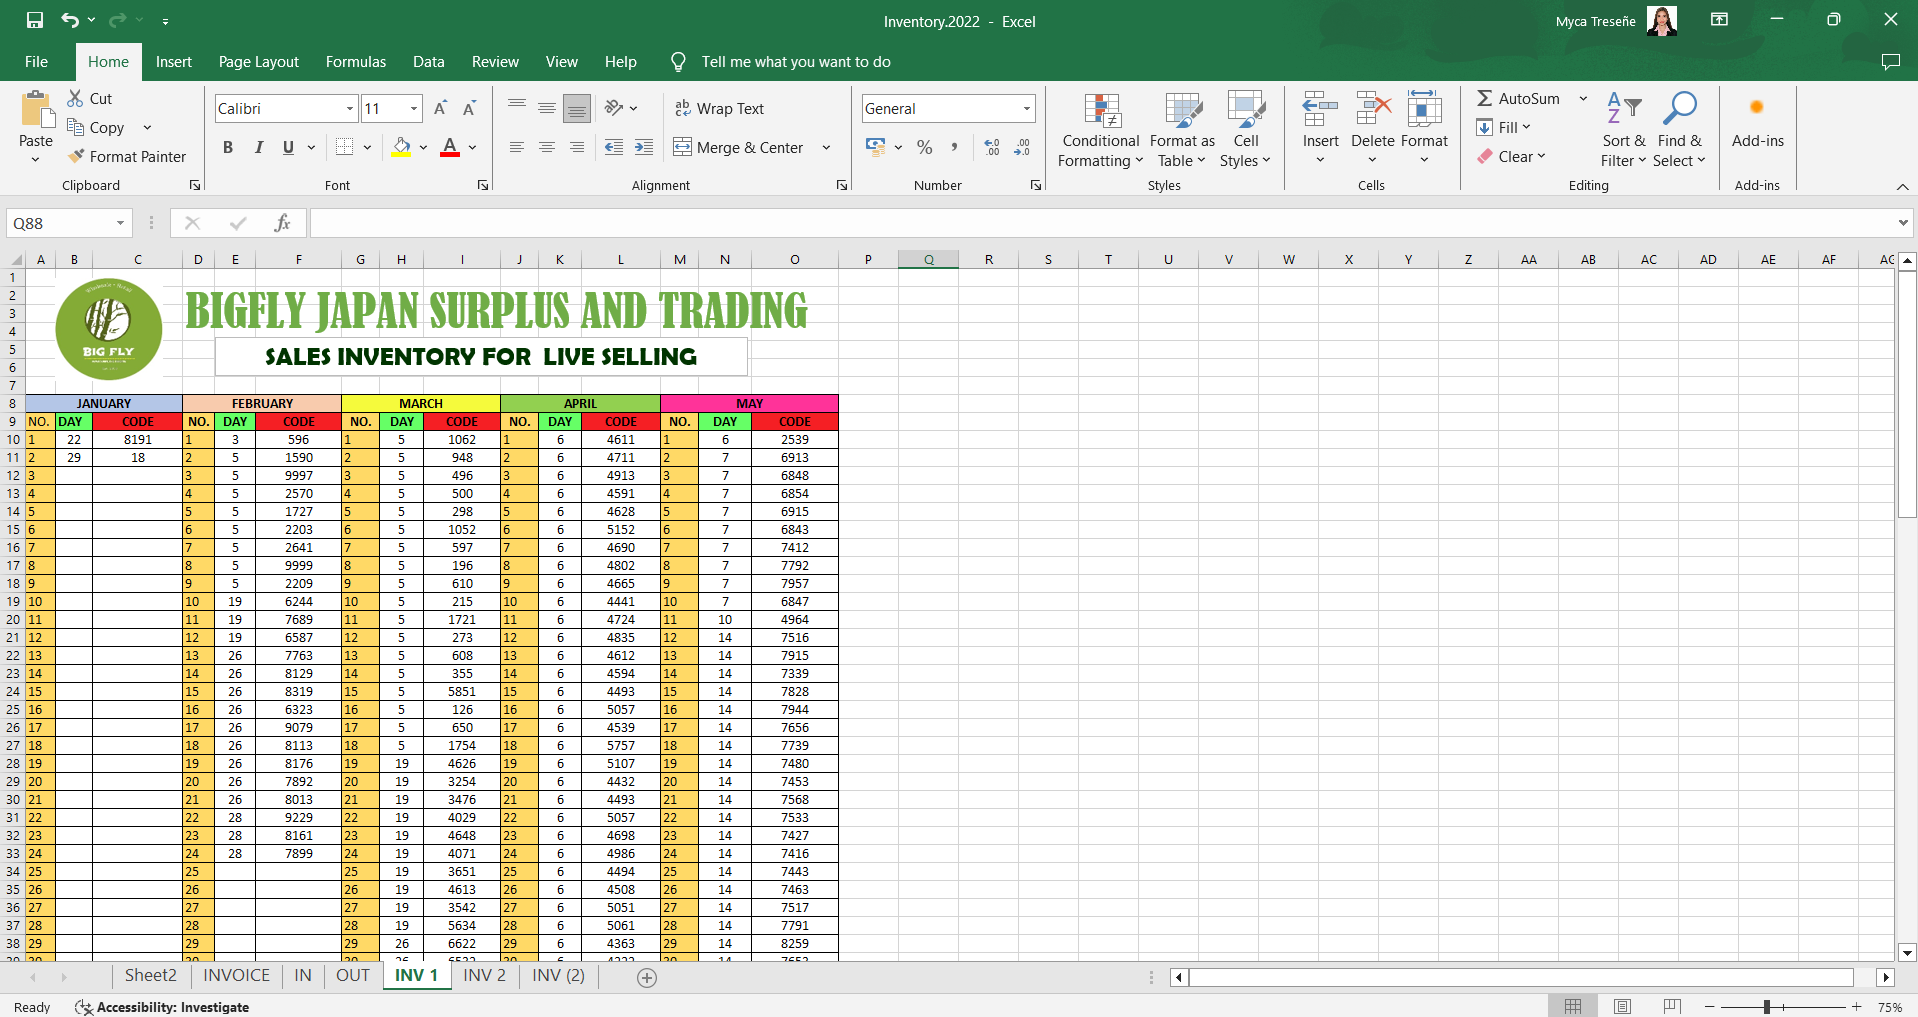This screenshot has width=1918, height=1017.
Task: Add a new sheet with the plus icon
Action: 647,978
